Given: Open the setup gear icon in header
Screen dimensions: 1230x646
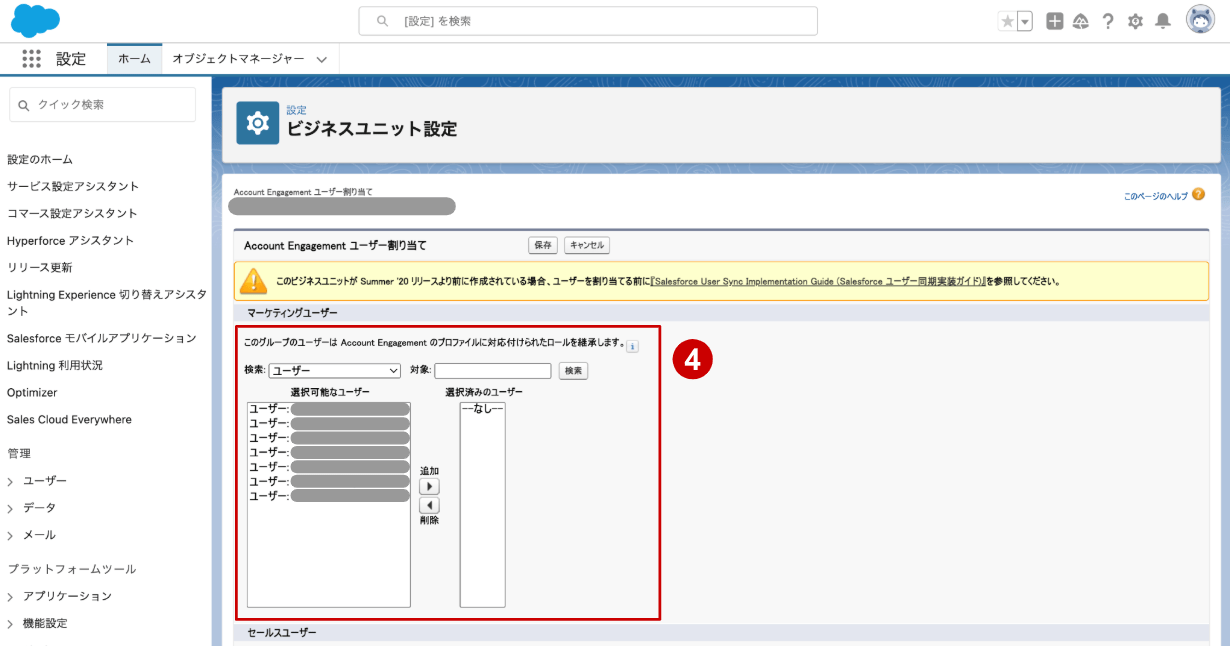Looking at the screenshot, I should [1135, 22].
